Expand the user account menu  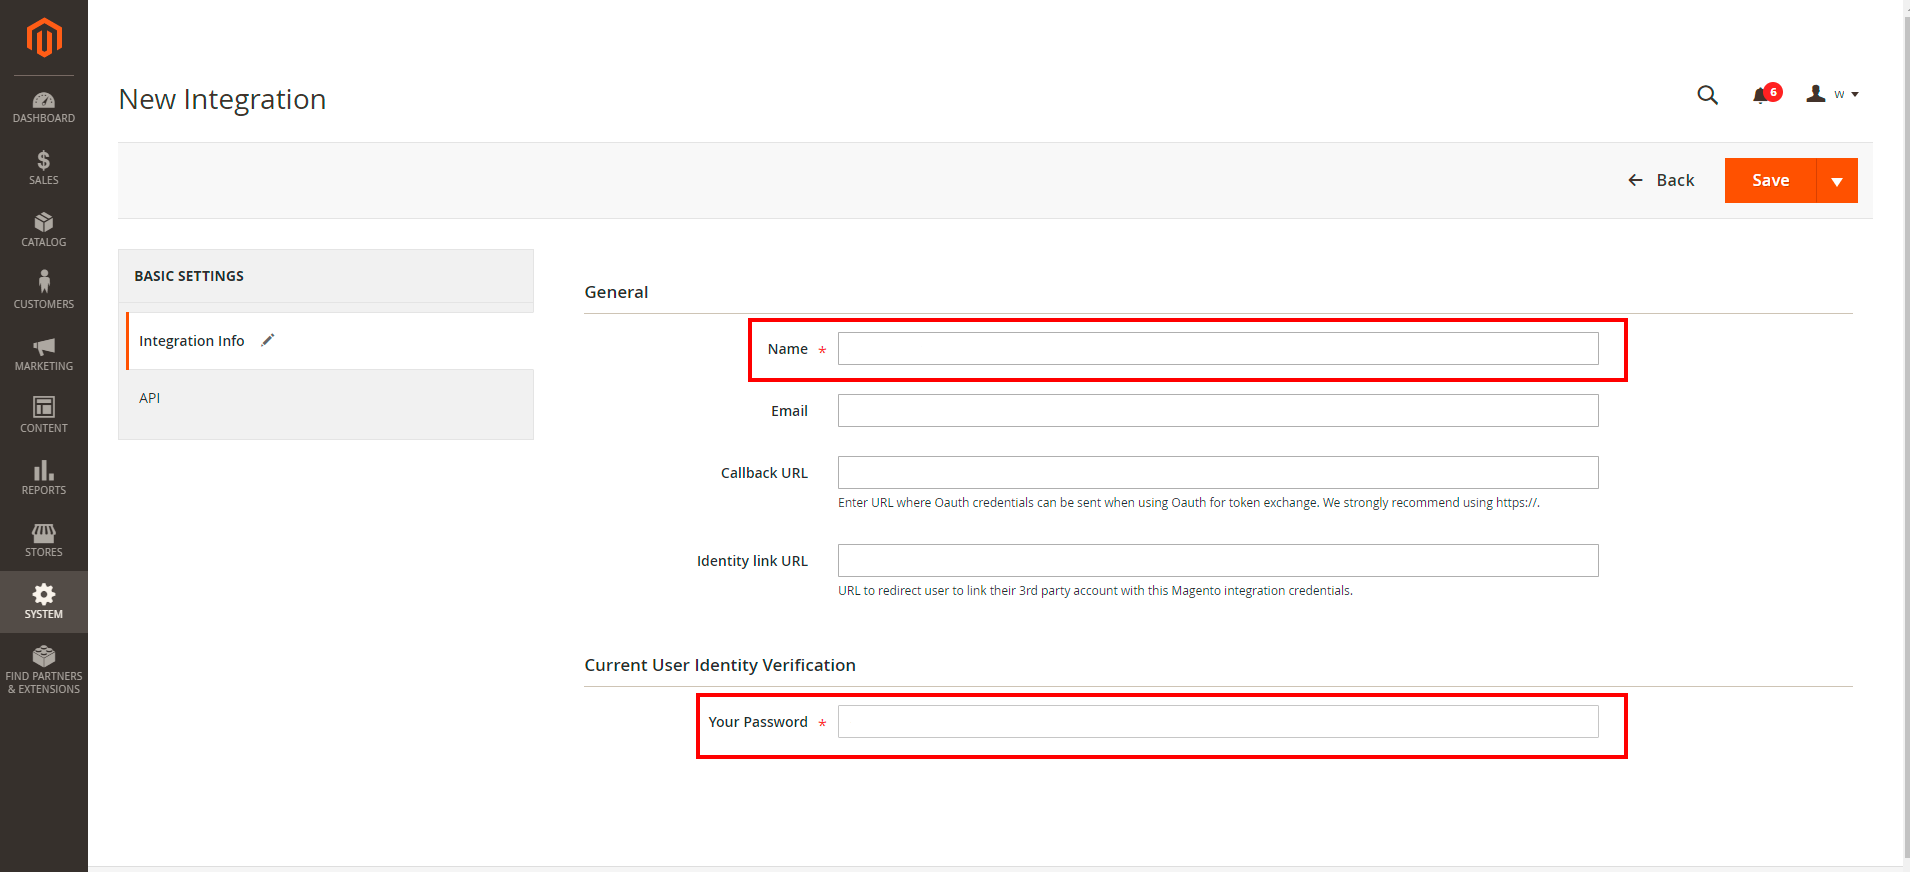coord(1832,94)
